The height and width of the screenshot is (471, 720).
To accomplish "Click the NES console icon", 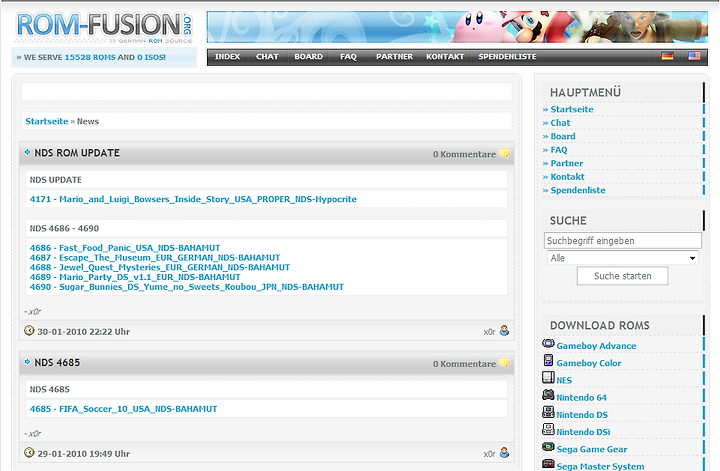I will coord(548,377).
